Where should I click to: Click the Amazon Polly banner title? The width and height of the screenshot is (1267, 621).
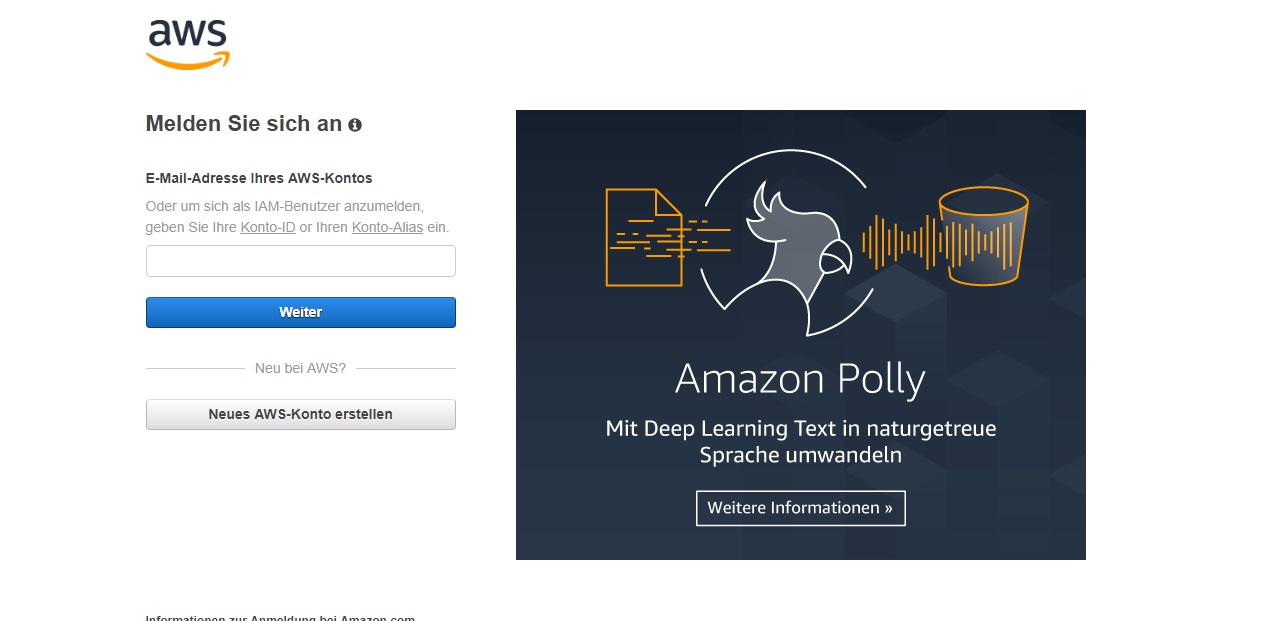tap(800, 380)
